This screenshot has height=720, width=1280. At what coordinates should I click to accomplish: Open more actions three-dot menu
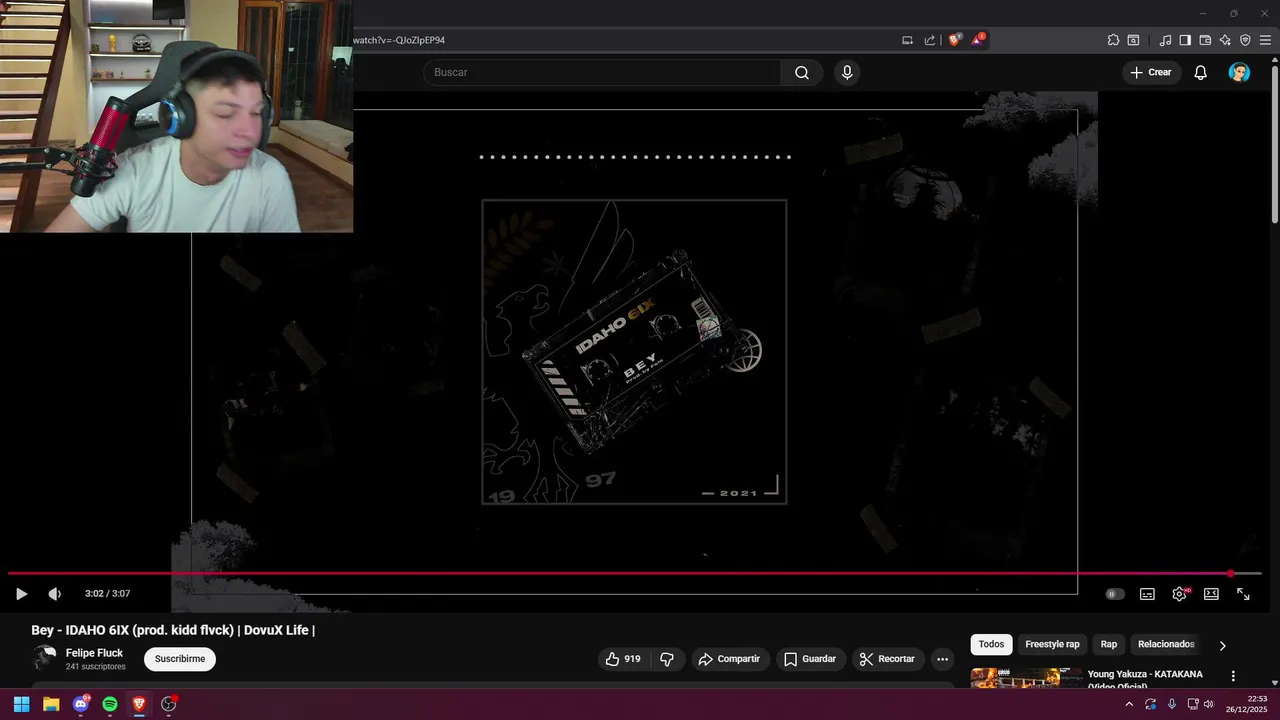[x=942, y=659]
